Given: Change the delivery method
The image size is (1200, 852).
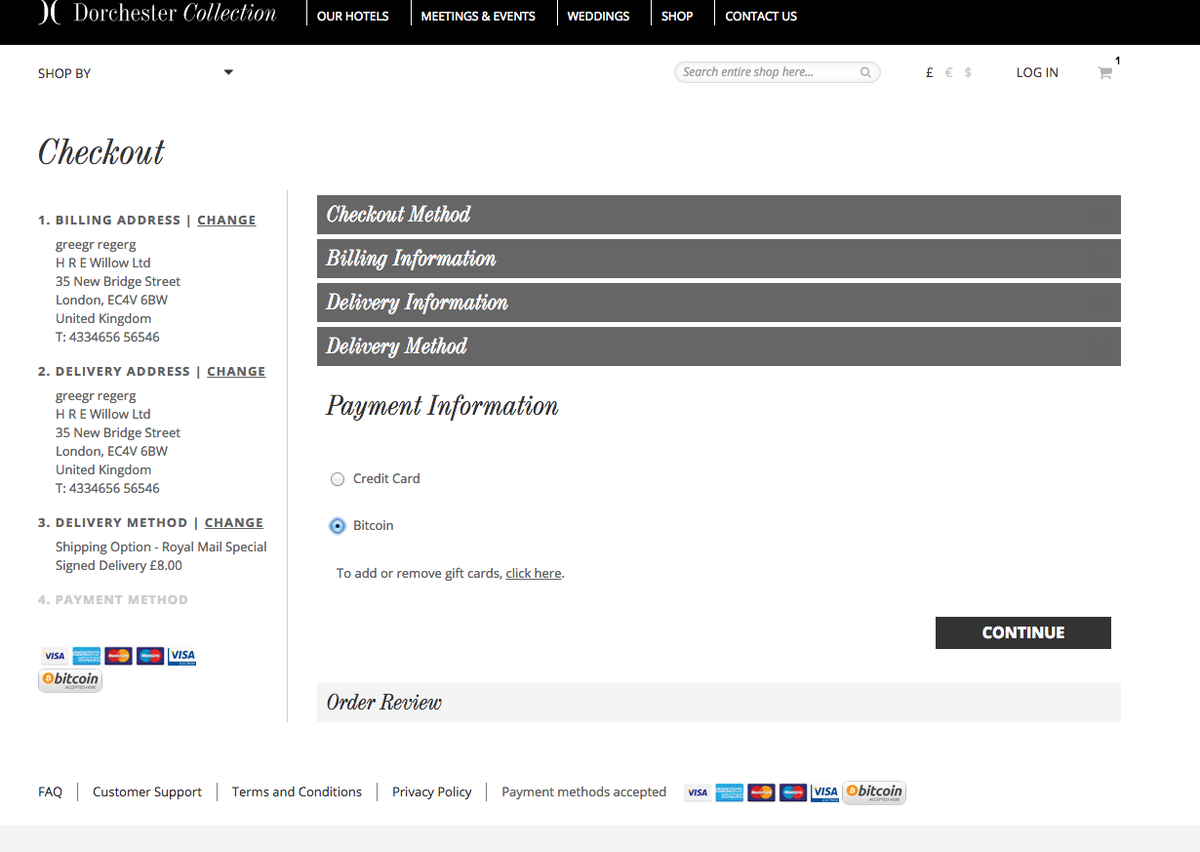Looking at the screenshot, I should [x=234, y=522].
